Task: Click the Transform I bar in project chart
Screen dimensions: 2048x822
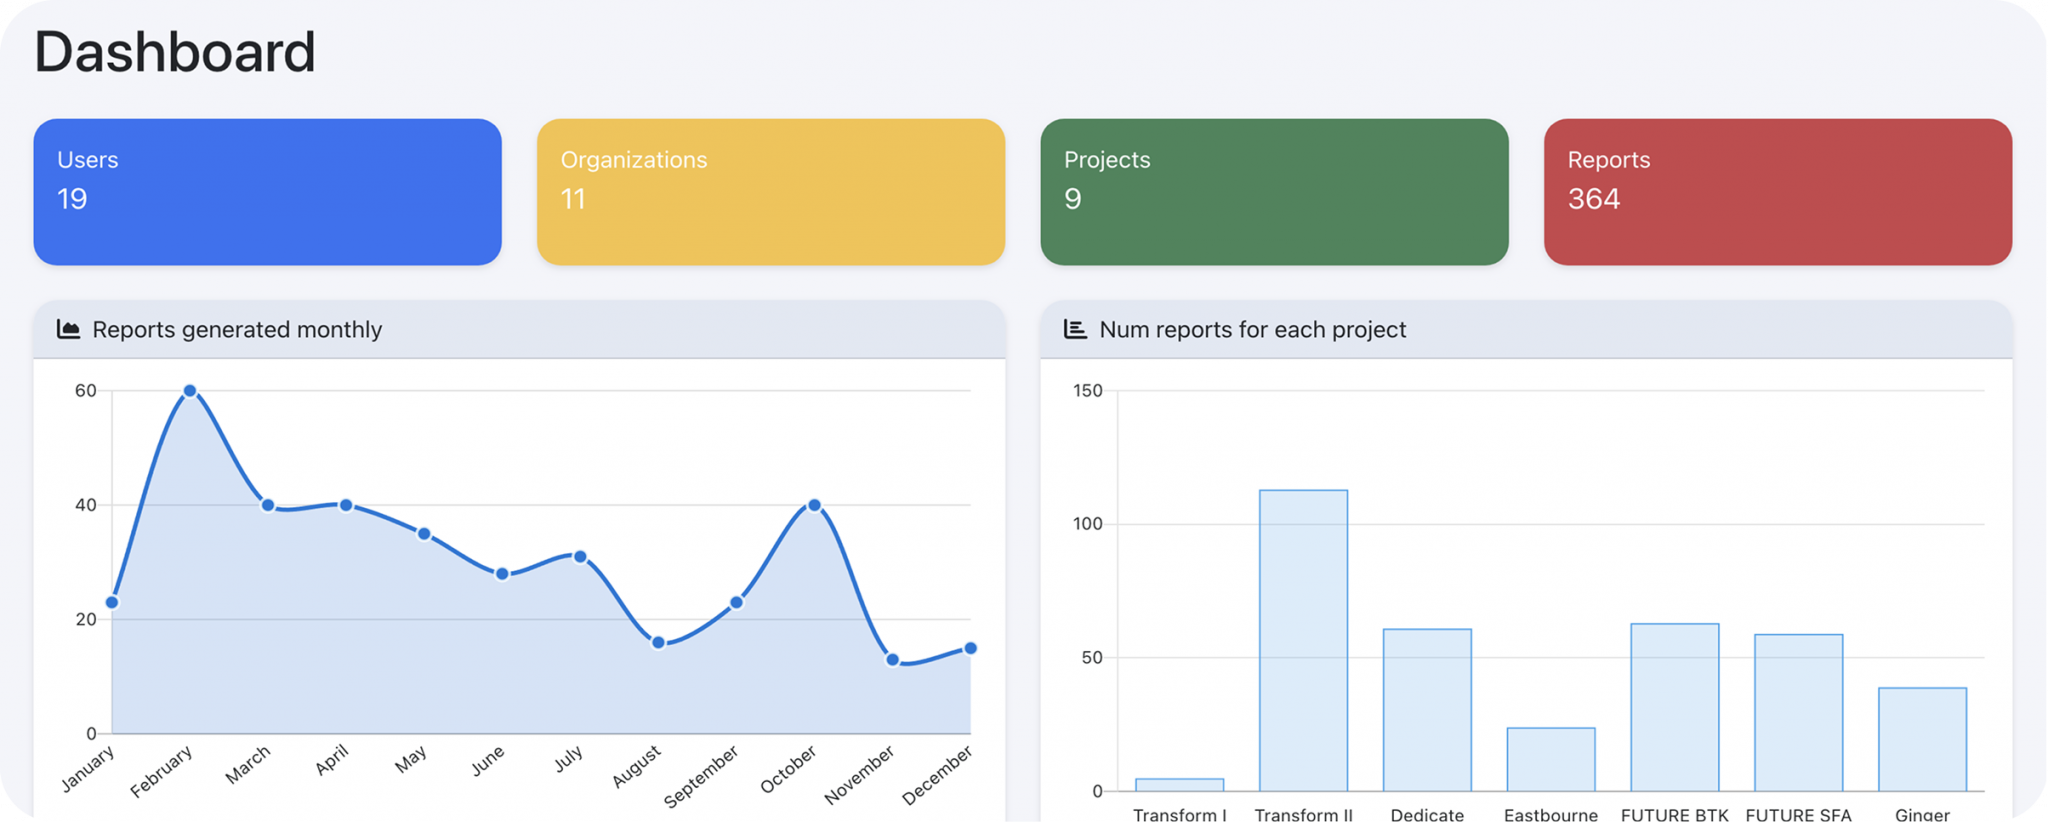Action: (1179, 785)
